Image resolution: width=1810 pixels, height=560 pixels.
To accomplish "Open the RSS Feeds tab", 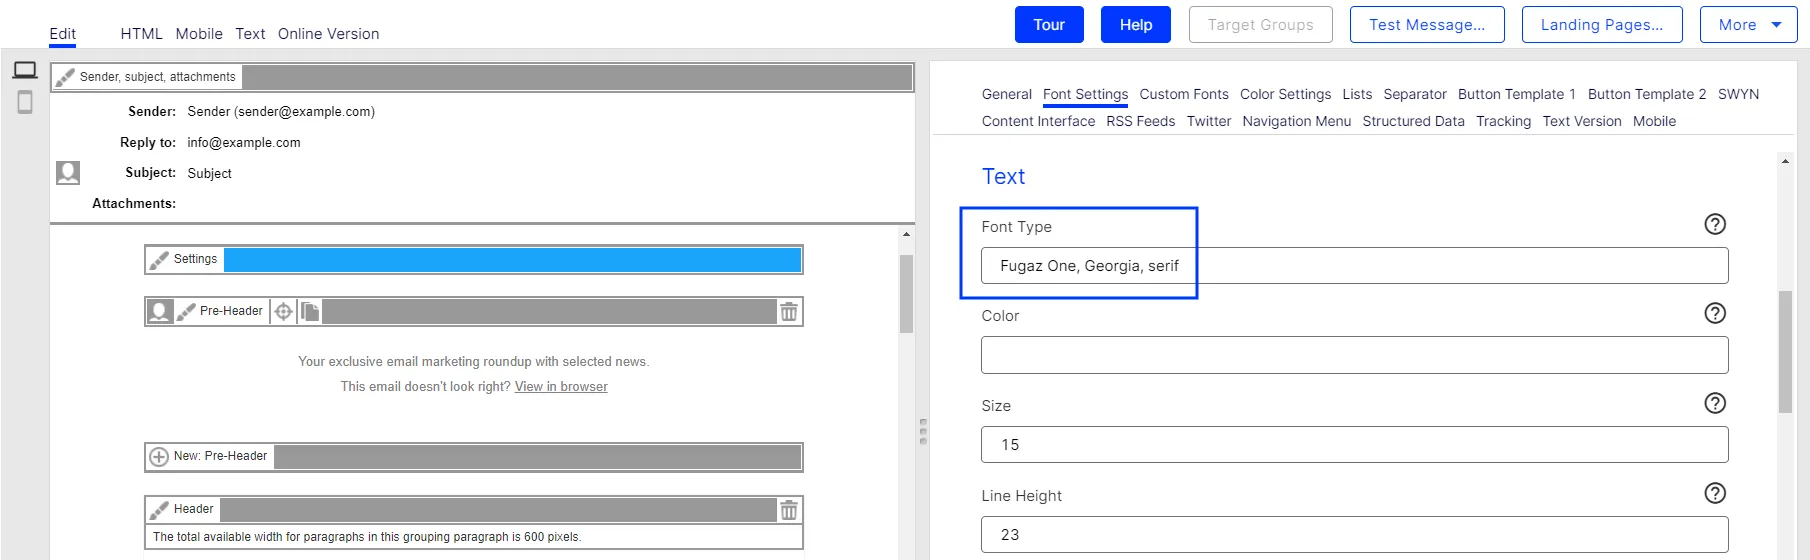I will 1140,121.
